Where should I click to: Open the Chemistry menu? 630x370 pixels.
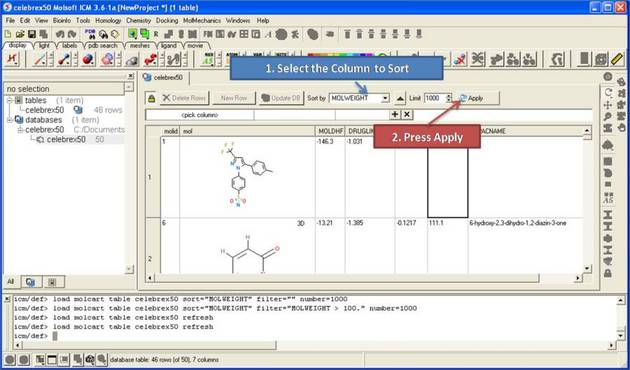click(x=138, y=20)
